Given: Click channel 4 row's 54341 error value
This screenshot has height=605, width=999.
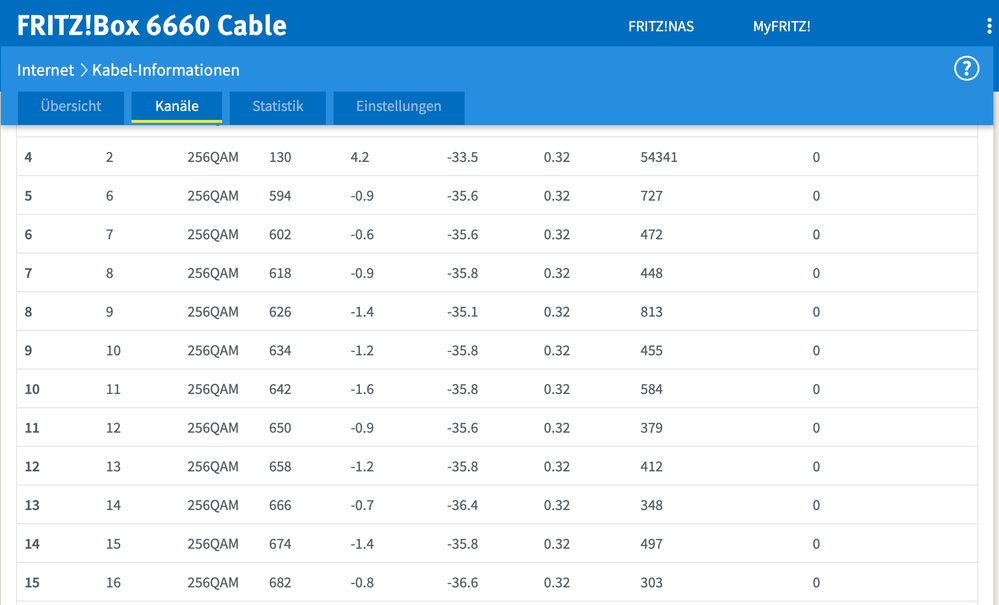Looking at the screenshot, I should 659,157.
